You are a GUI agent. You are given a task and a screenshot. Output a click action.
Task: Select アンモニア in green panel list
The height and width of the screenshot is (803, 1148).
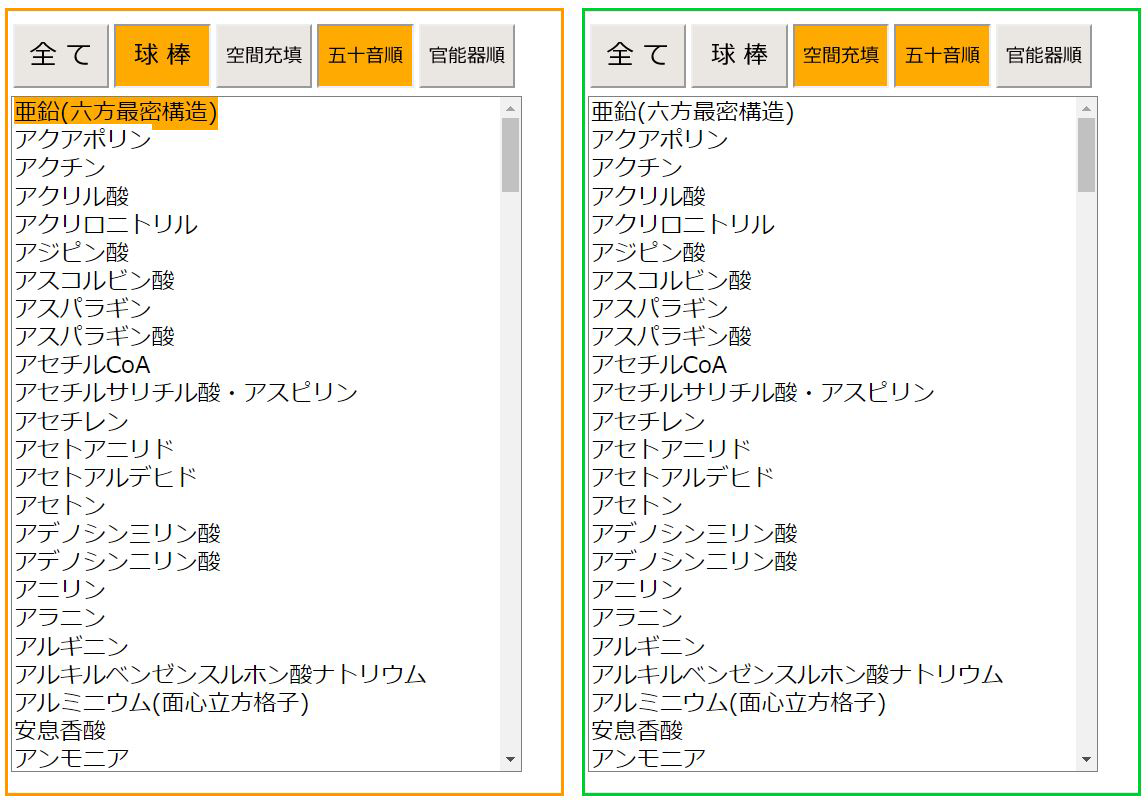coord(648,758)
